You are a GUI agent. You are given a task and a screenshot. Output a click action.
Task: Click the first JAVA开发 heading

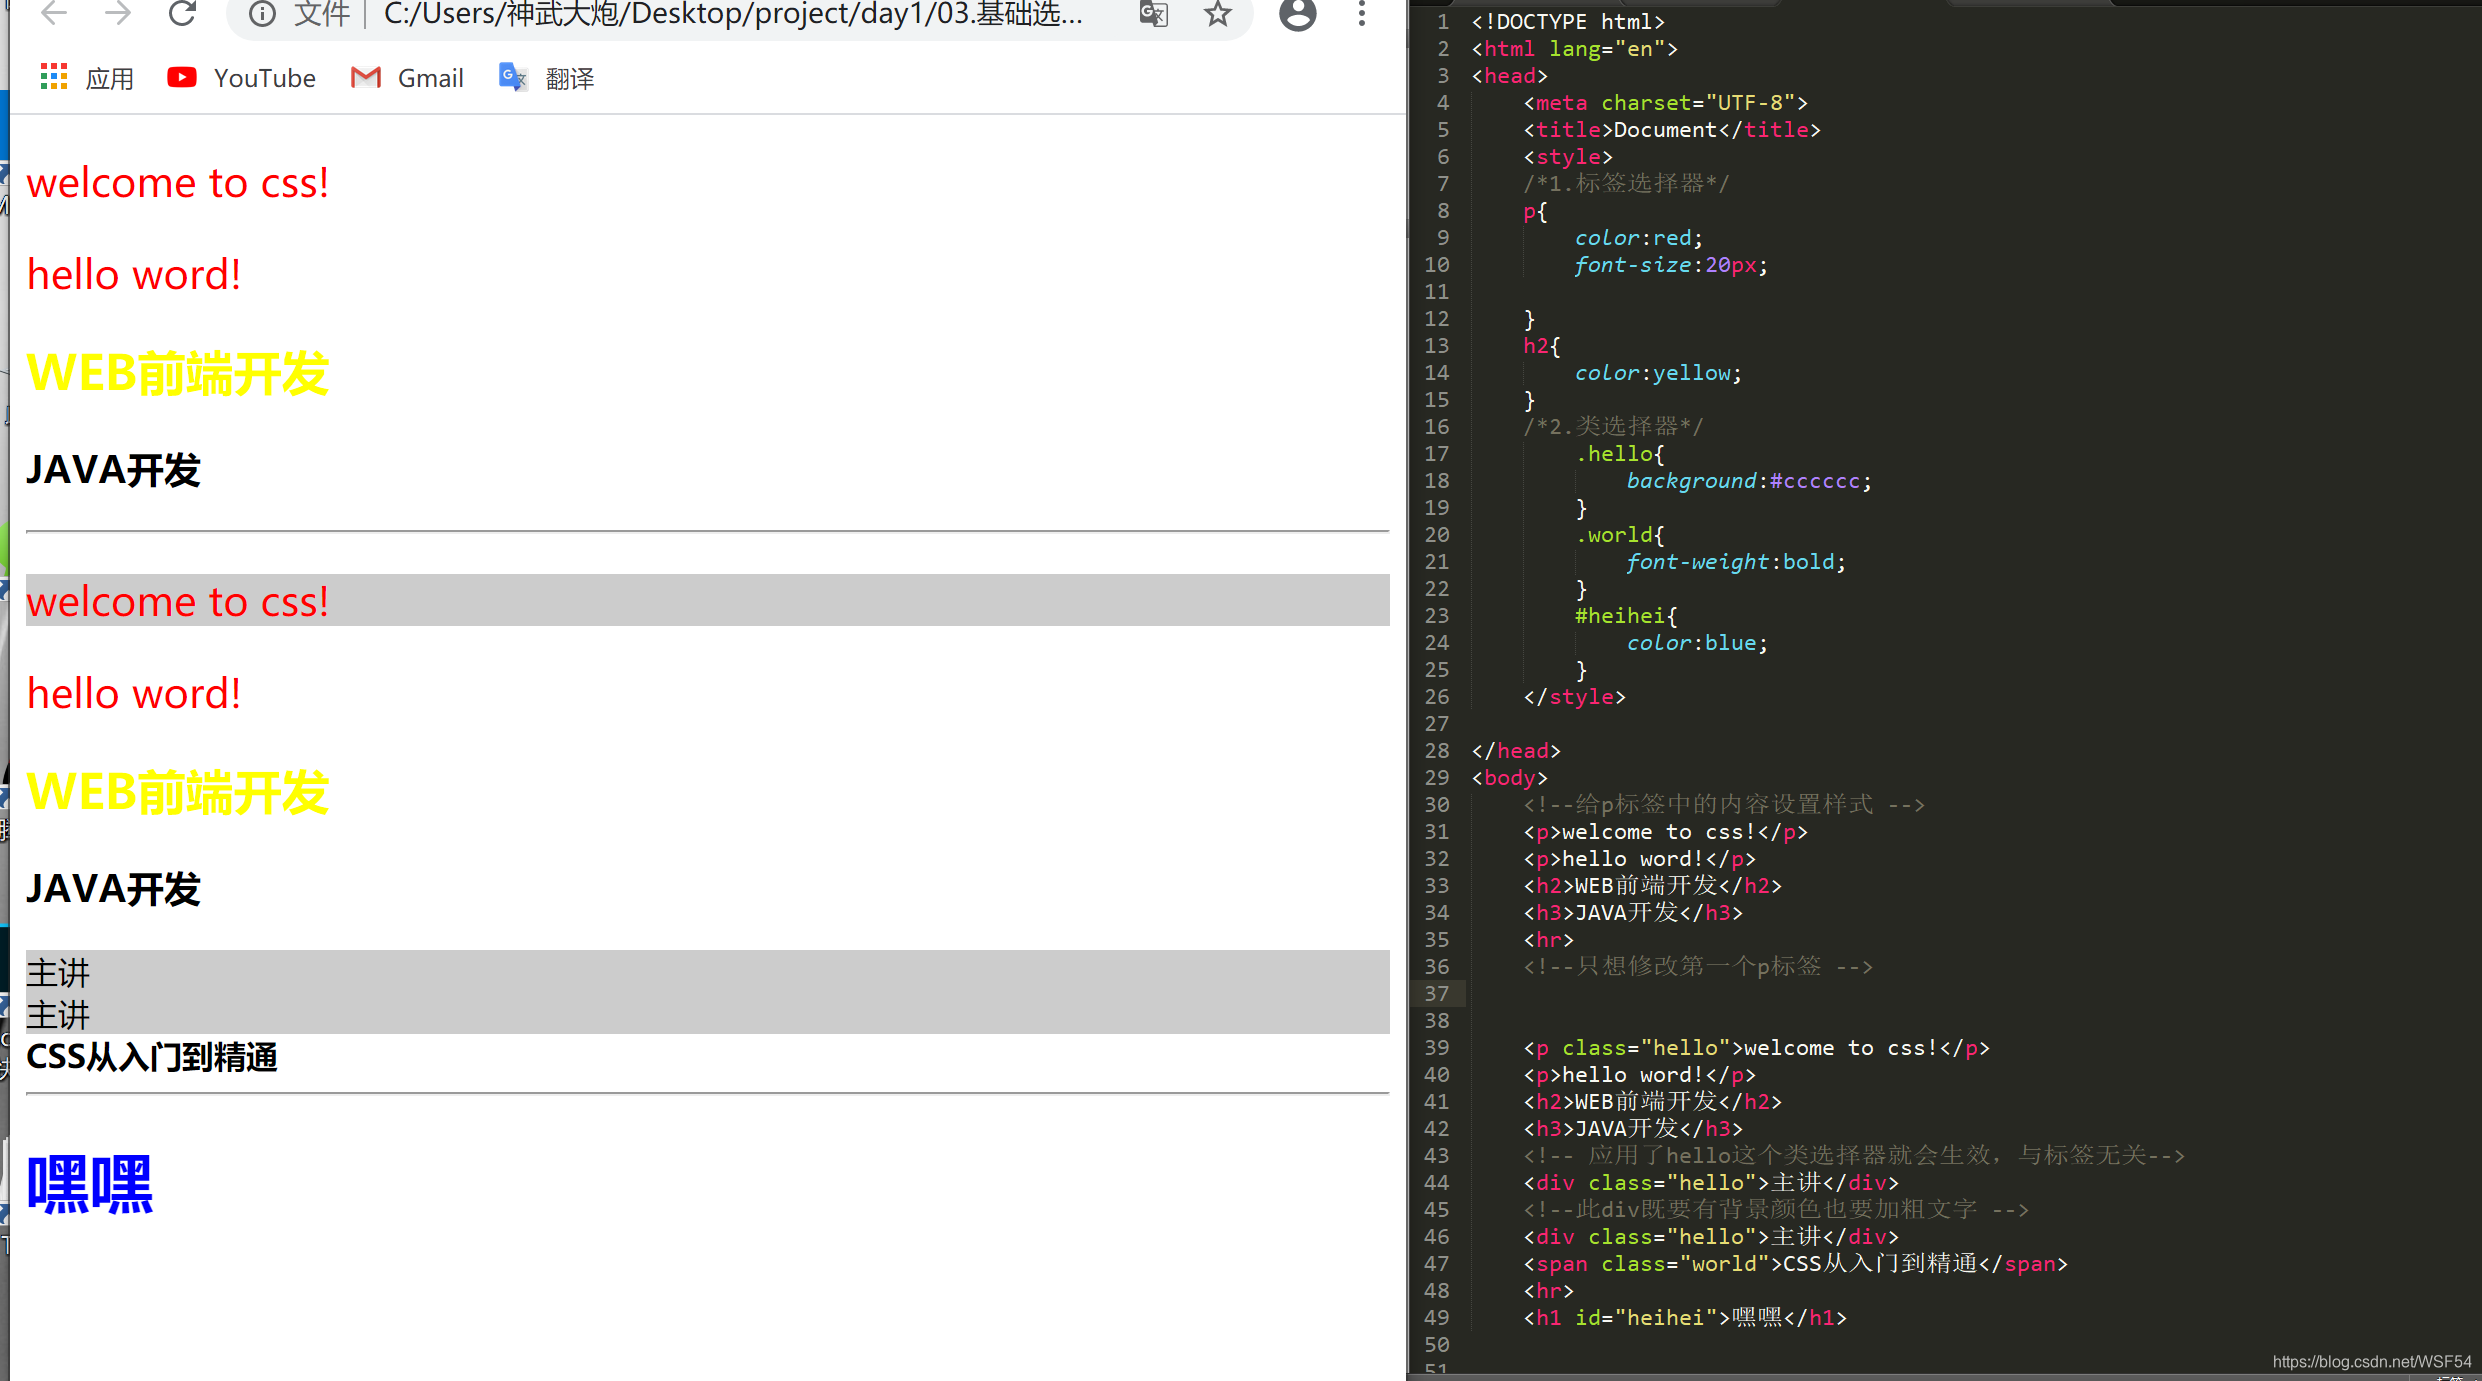(114, 470)
